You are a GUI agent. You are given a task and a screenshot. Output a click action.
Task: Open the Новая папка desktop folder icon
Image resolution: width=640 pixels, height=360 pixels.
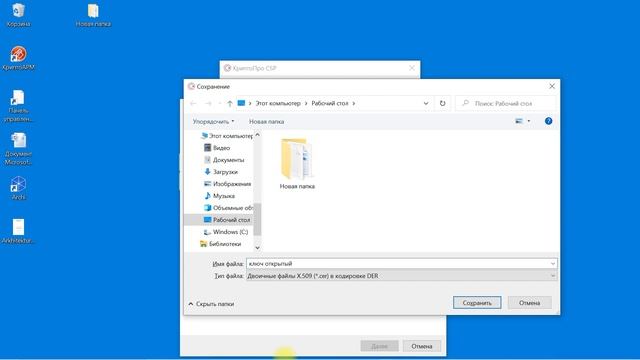[x=93, y=15]
